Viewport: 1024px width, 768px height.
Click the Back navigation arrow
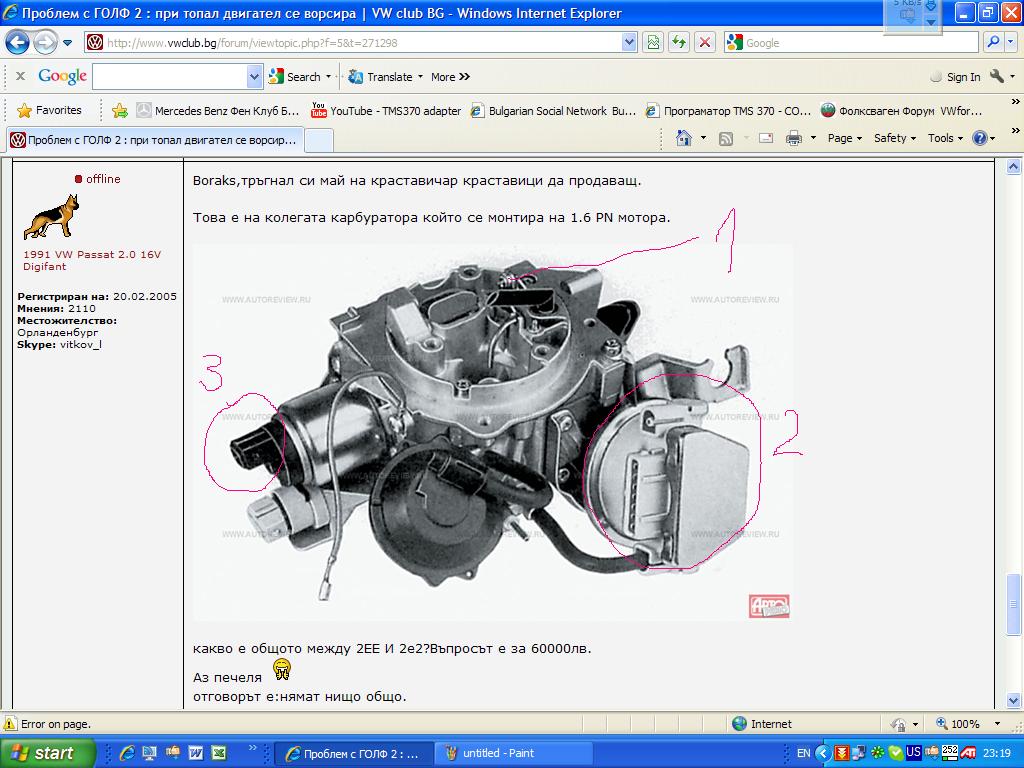point(18,43)
